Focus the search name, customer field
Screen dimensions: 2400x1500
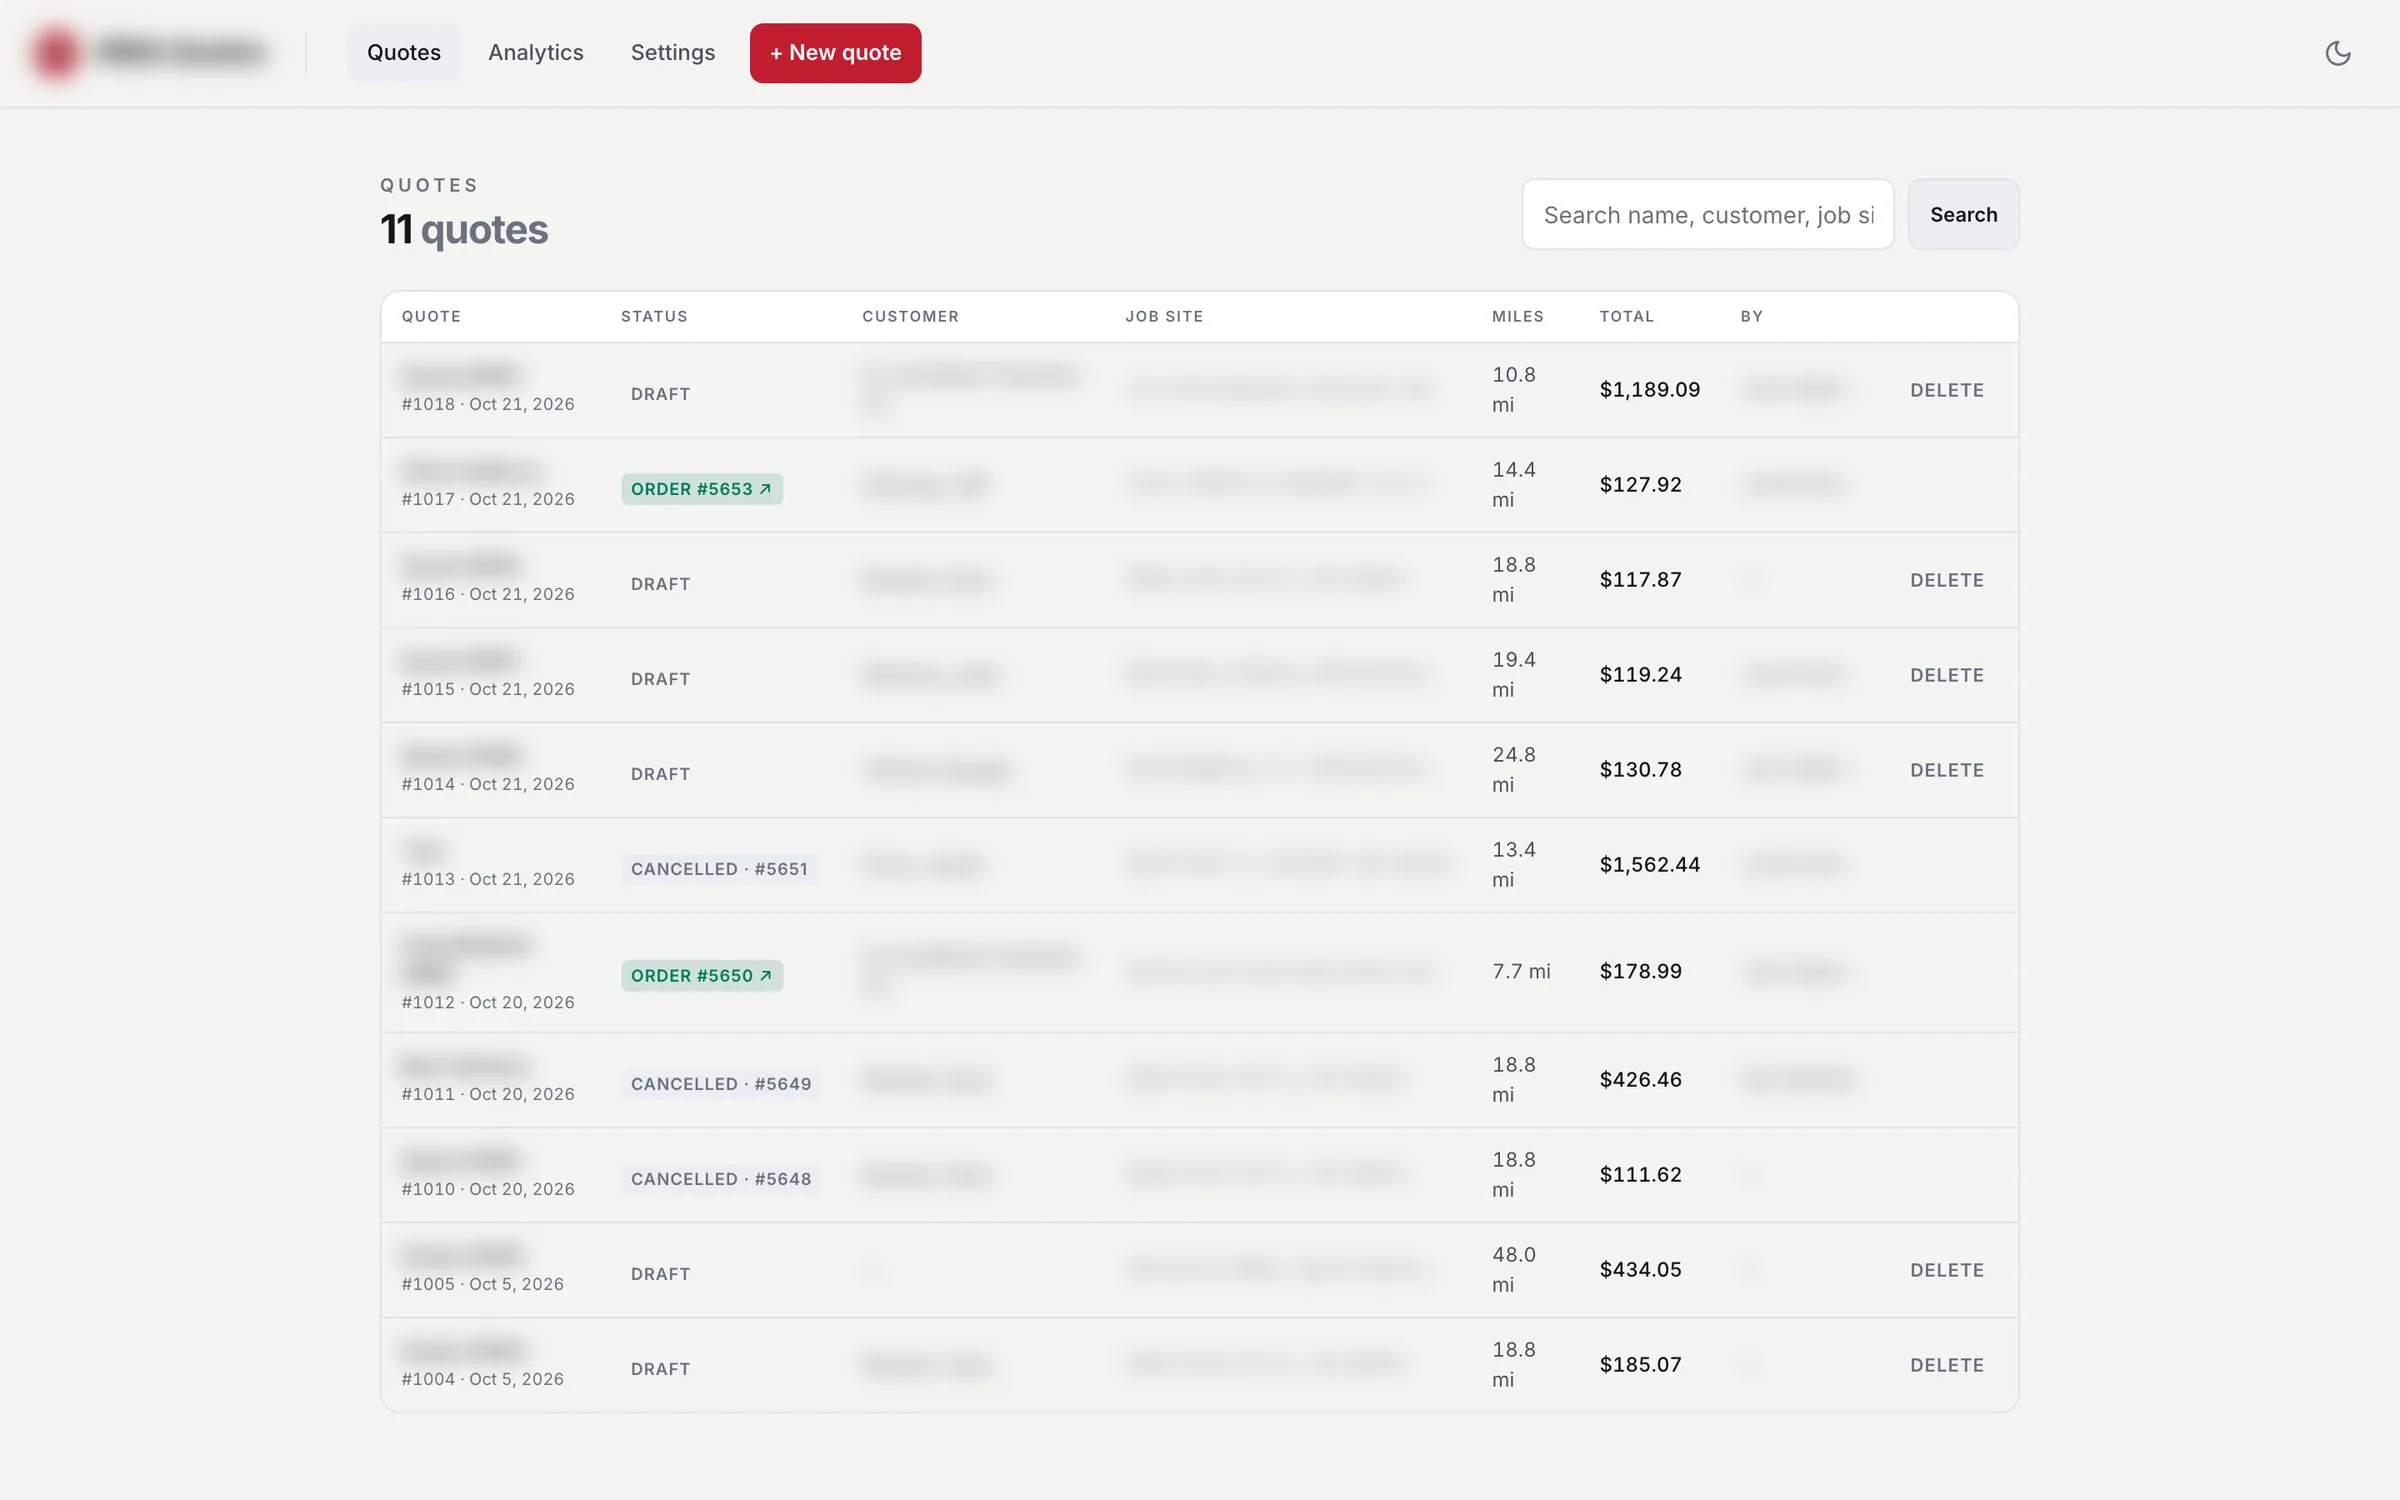1707,214
